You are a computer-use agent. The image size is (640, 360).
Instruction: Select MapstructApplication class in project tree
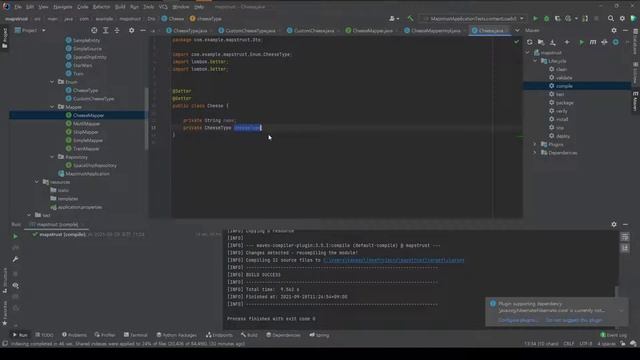83,173
